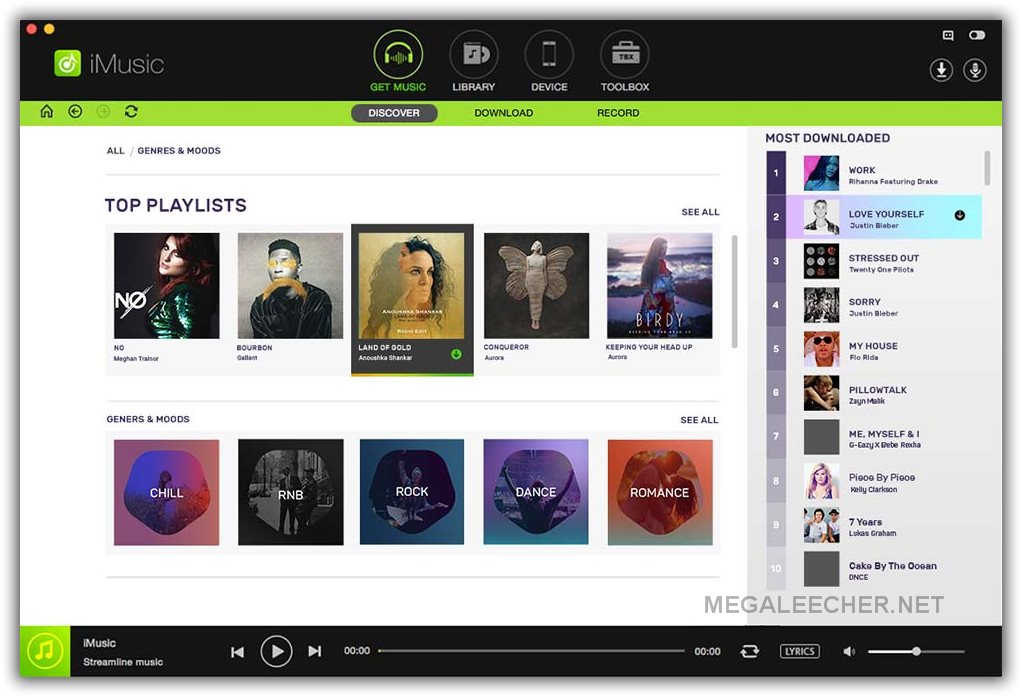
Task: Open the NO Meghan Trainor album
Action: point(167,286)
